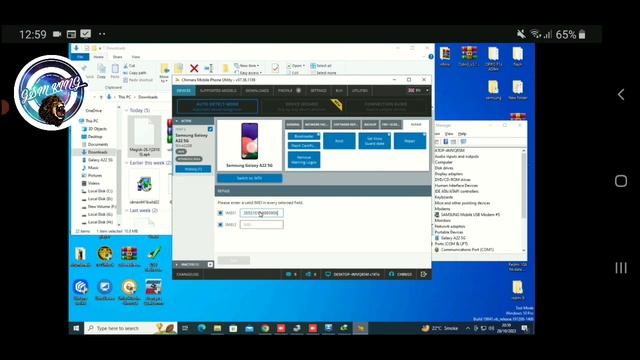
Task: Open the View menu in Device Manager
Action: click(449, 134)
